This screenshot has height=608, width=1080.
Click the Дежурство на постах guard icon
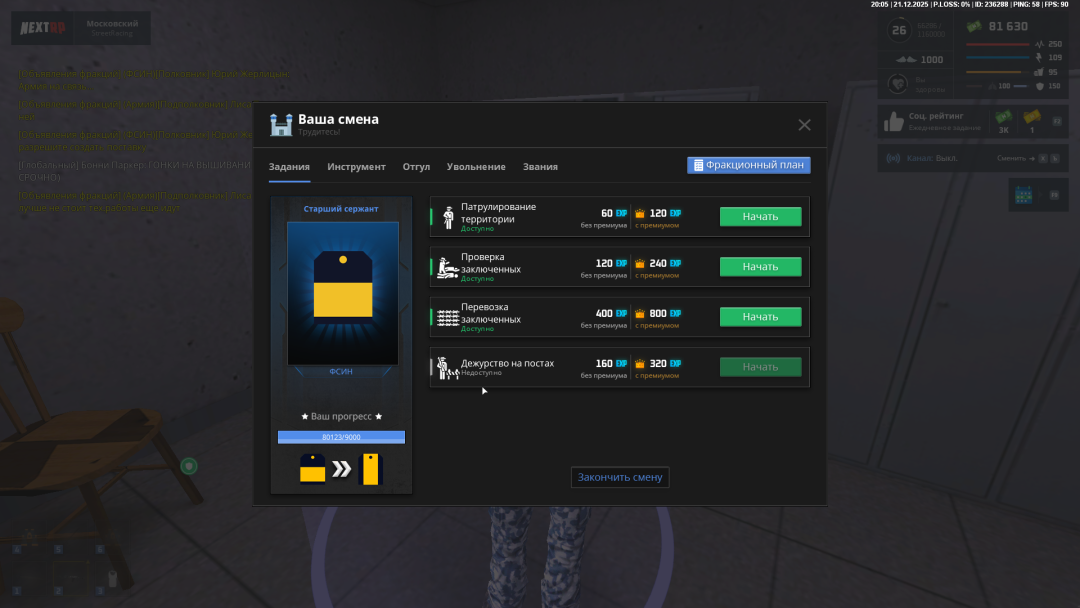click(x=447, y=367)
